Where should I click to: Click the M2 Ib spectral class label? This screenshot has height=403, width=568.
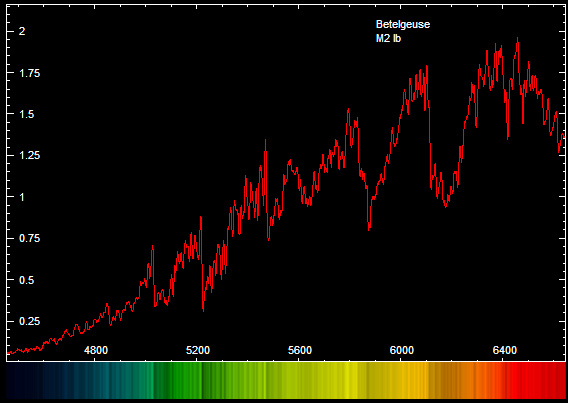(388, 38)
